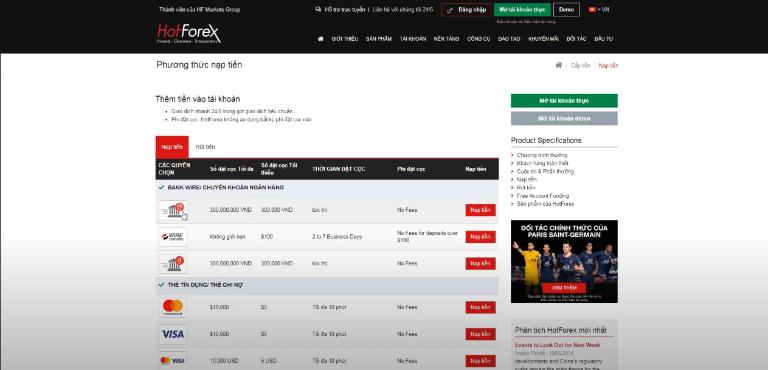Screen dimensions: 768x370
Task: Click the home icon in the breadcrumb
Action: point(558,65)
